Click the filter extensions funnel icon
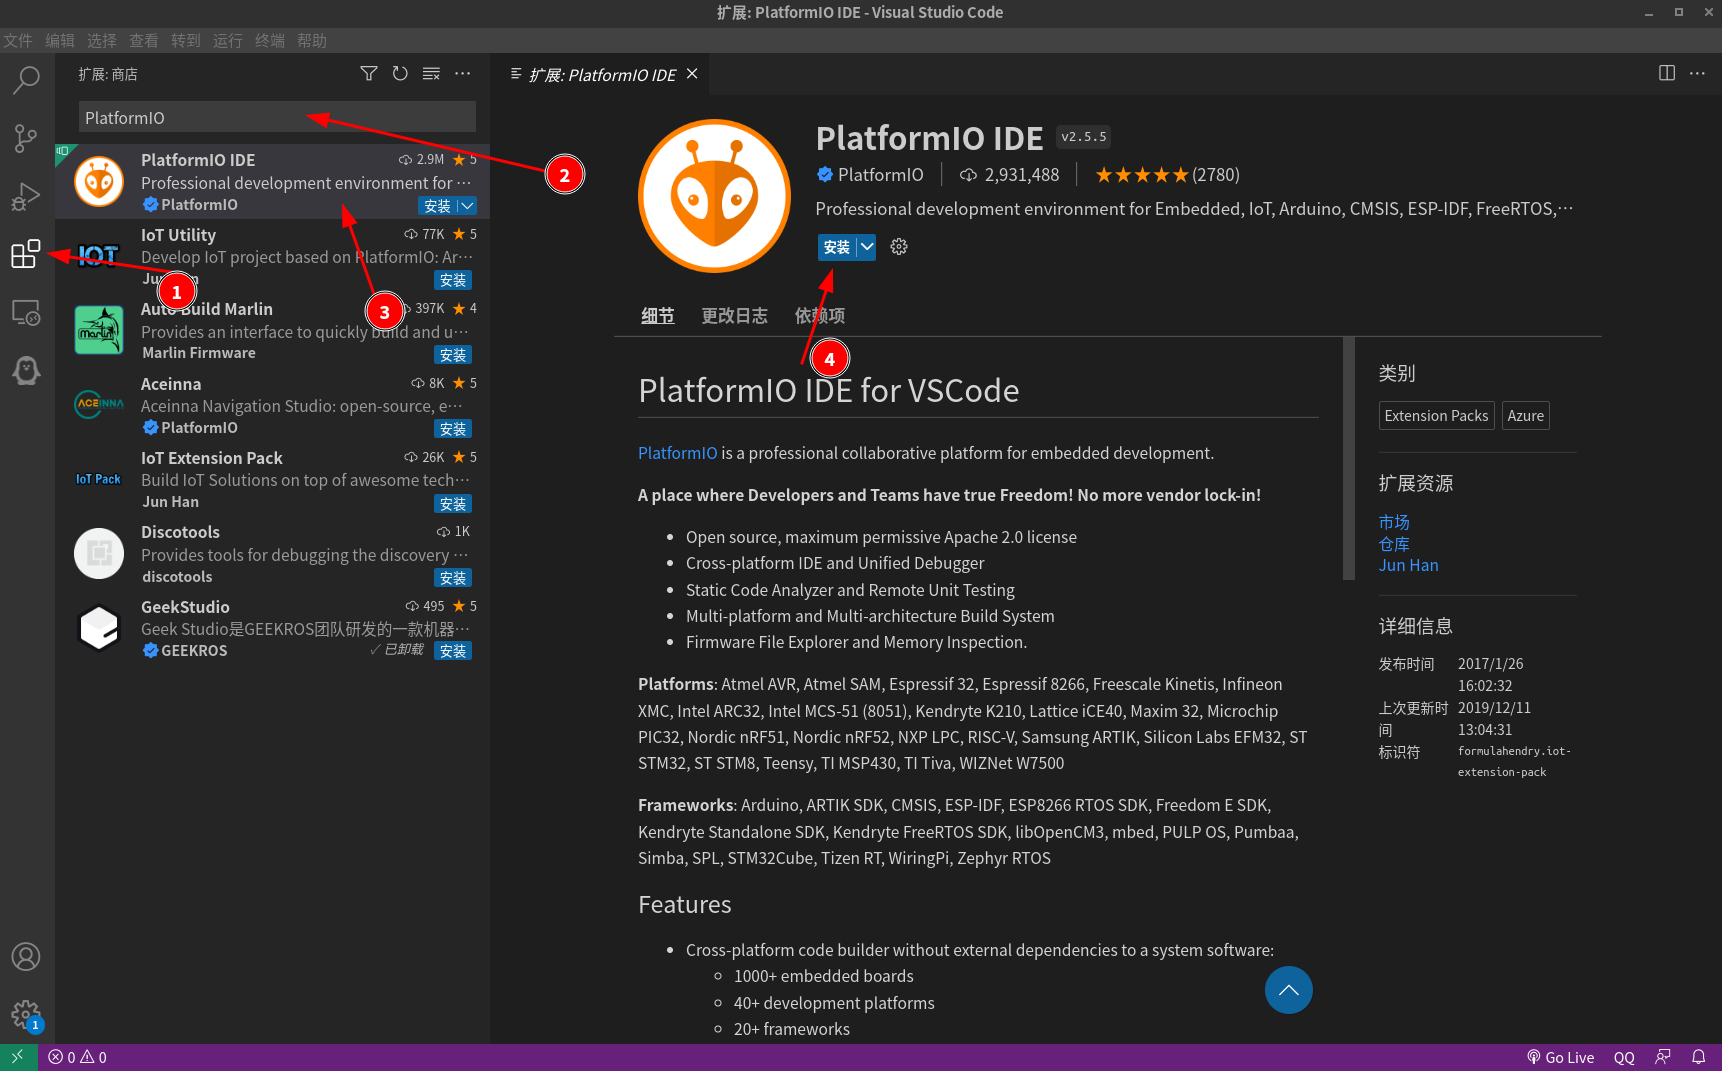1722x1071 pixels. [369, 74]
